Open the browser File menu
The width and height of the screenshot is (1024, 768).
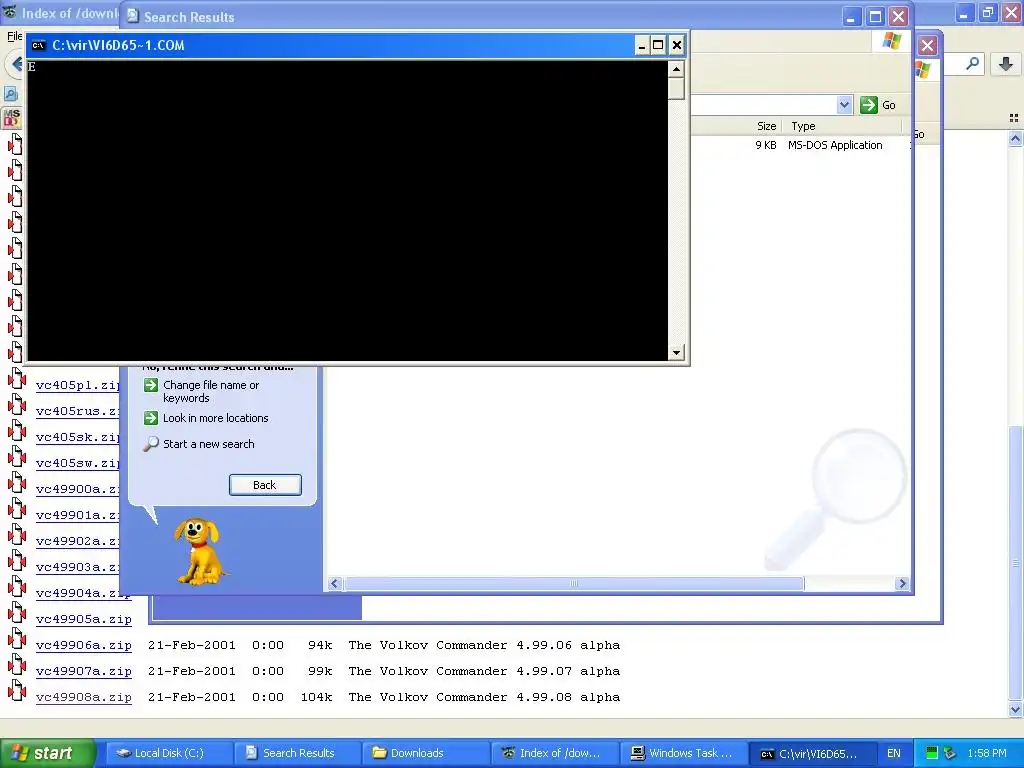pos(14,37)
